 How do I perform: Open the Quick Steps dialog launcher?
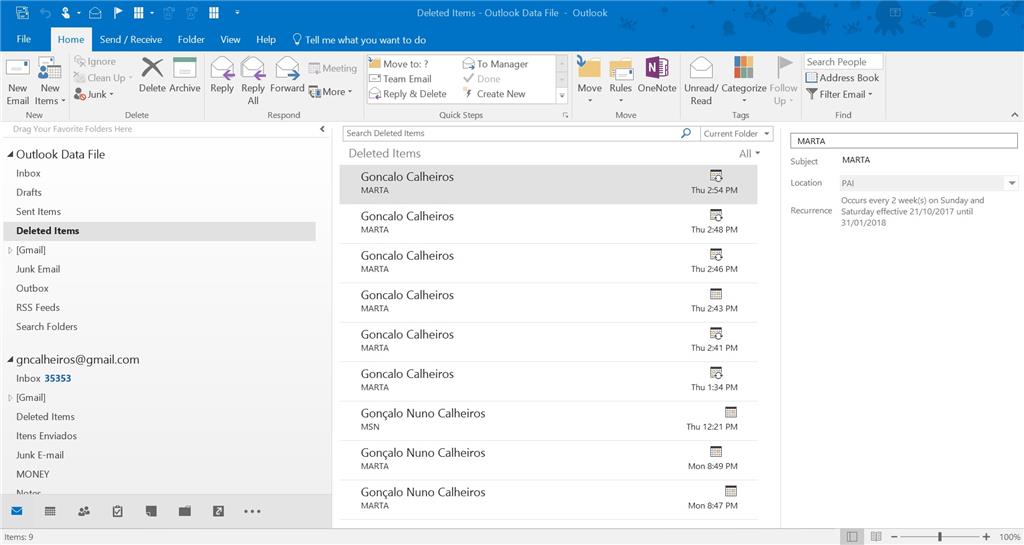pos(566,115)
